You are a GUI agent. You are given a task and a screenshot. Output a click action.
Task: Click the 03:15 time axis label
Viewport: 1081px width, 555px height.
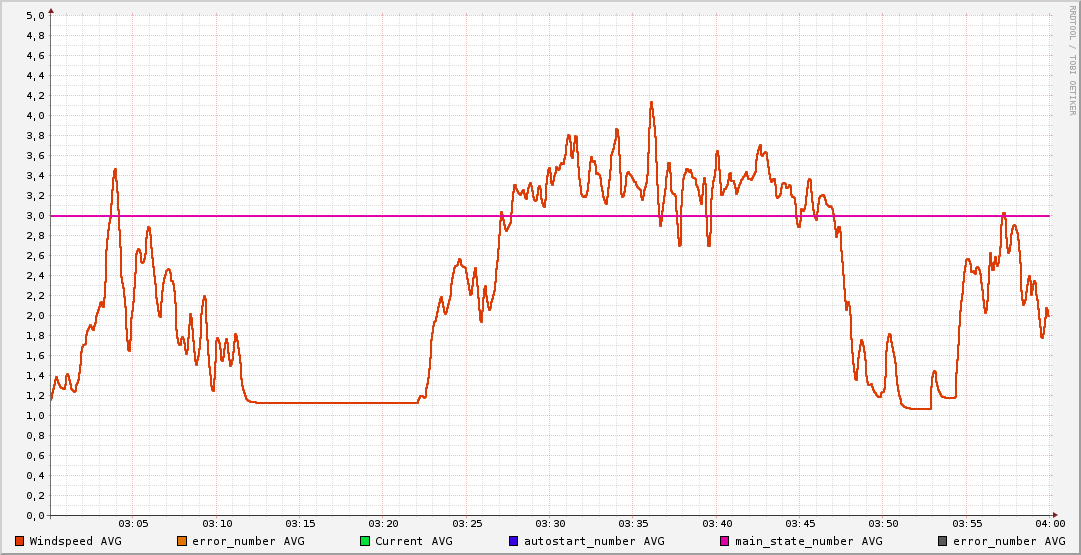point(300,525)
